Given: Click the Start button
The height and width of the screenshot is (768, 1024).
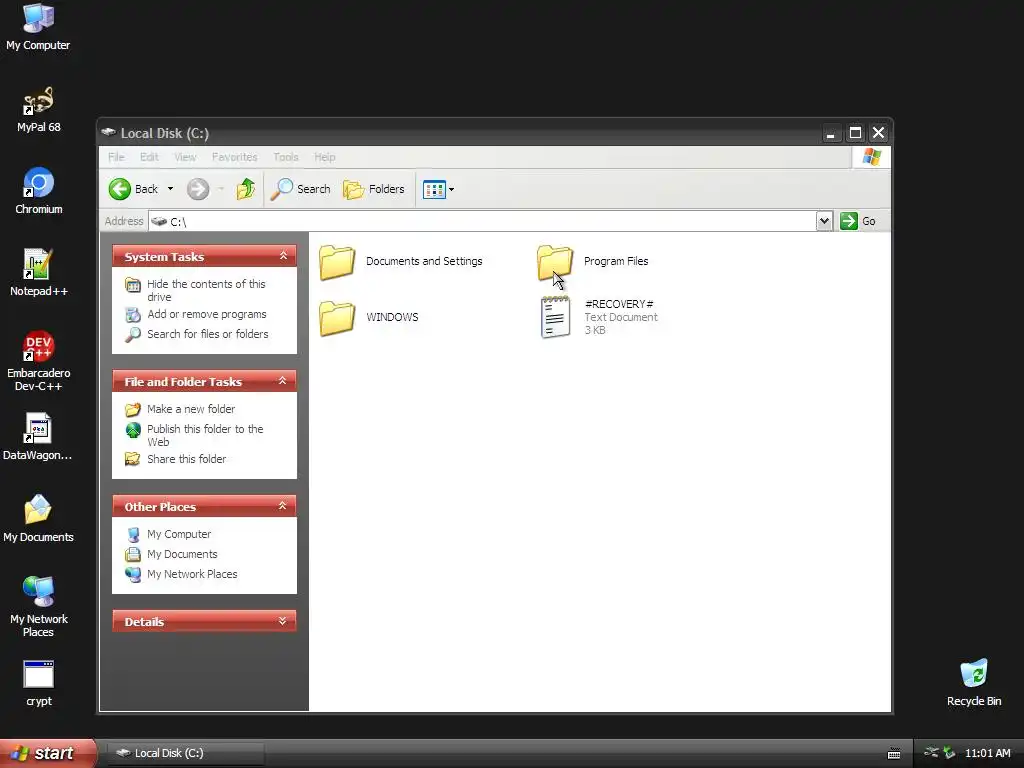Looking at the screenshot, I should coord(46,753).
